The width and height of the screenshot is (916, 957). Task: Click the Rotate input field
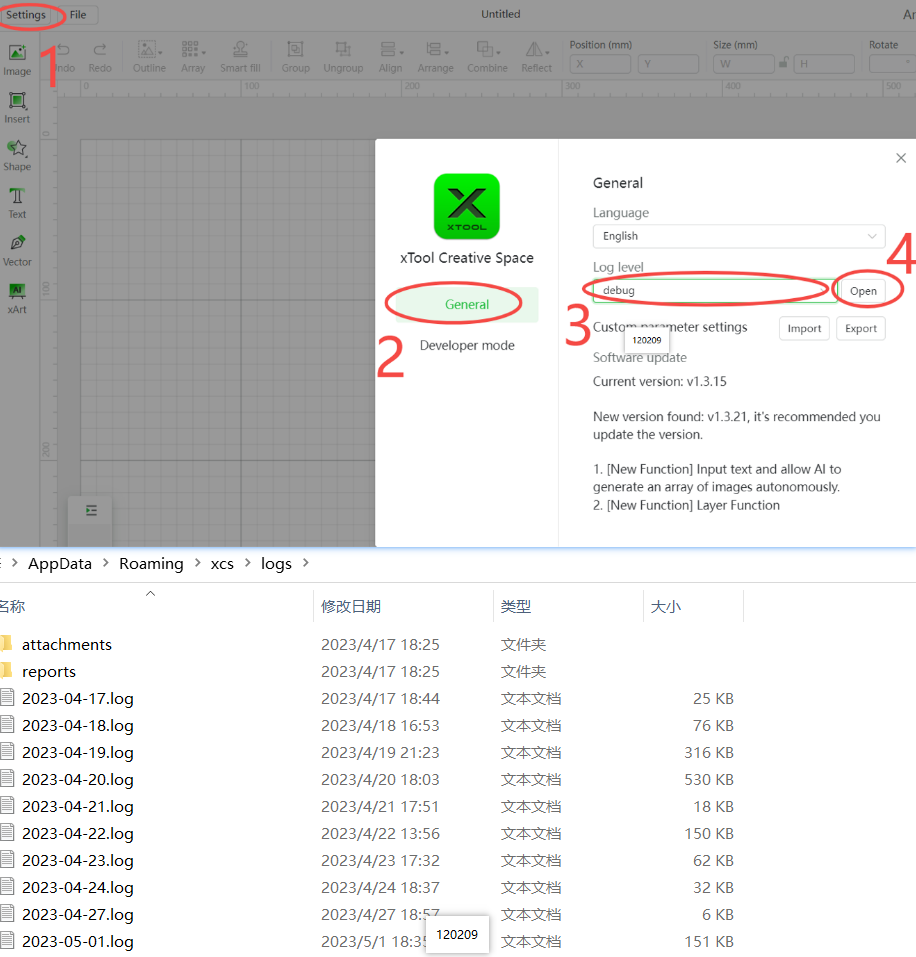(892, 63)
